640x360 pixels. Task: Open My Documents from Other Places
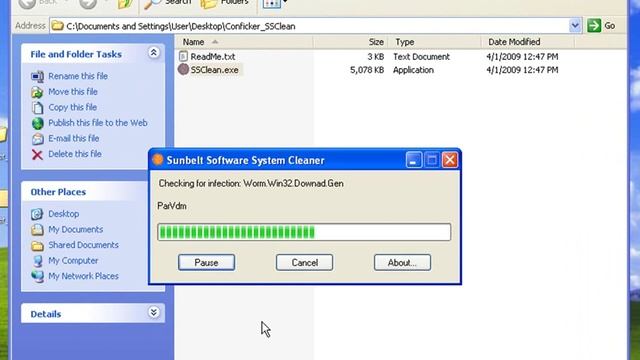tap(76, 229)
